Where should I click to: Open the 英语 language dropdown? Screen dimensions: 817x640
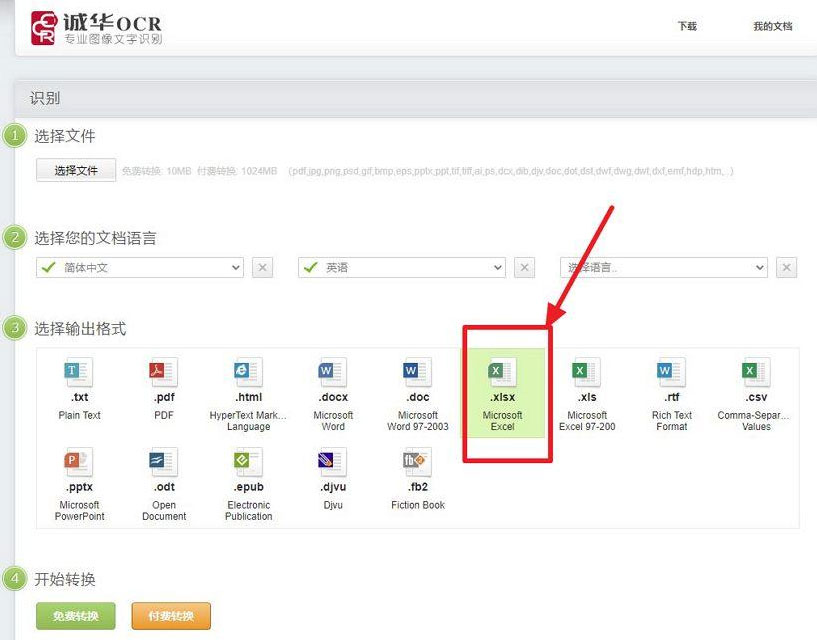point(401,268)
